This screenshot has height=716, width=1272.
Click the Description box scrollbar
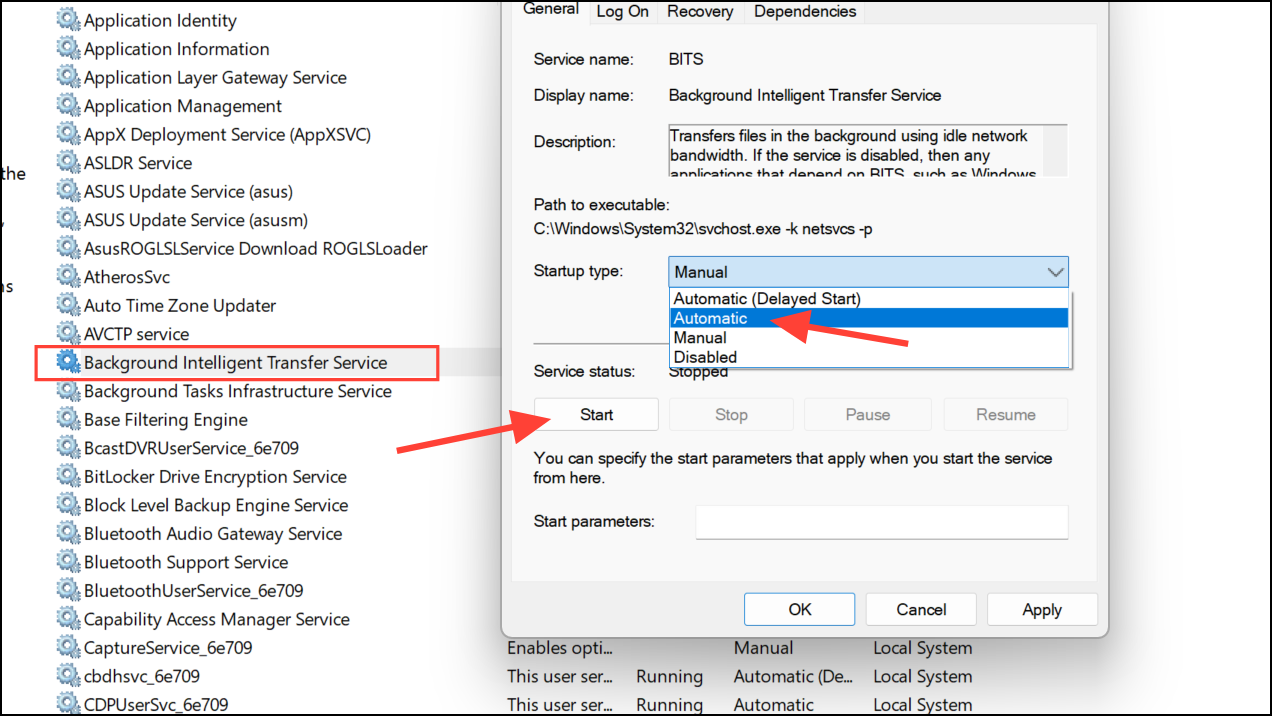point(1055,150)
